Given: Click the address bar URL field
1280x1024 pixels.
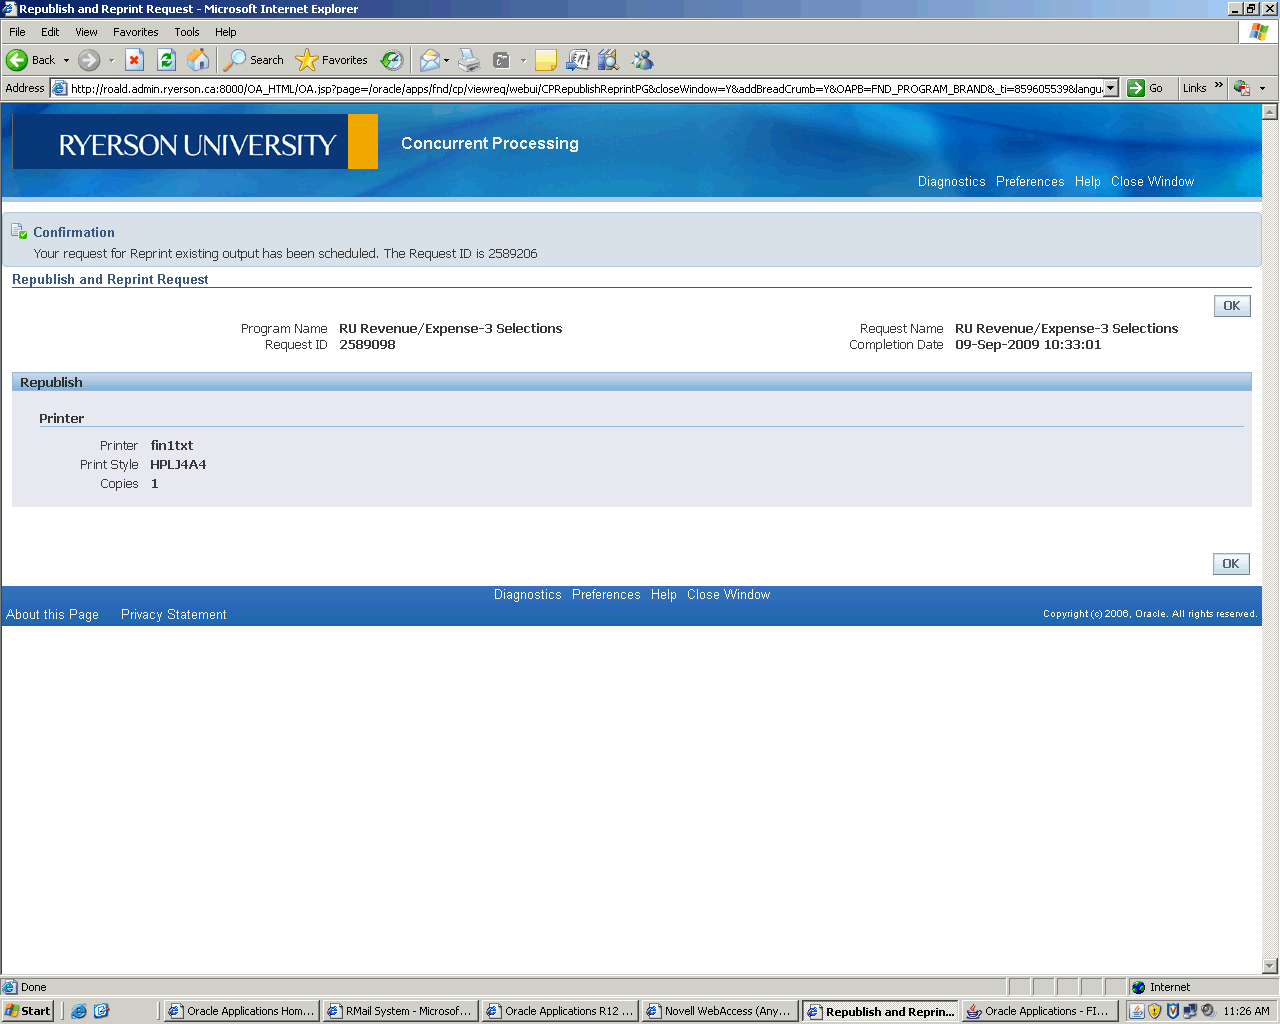Looking at the screenshot, I should point(585,88).
